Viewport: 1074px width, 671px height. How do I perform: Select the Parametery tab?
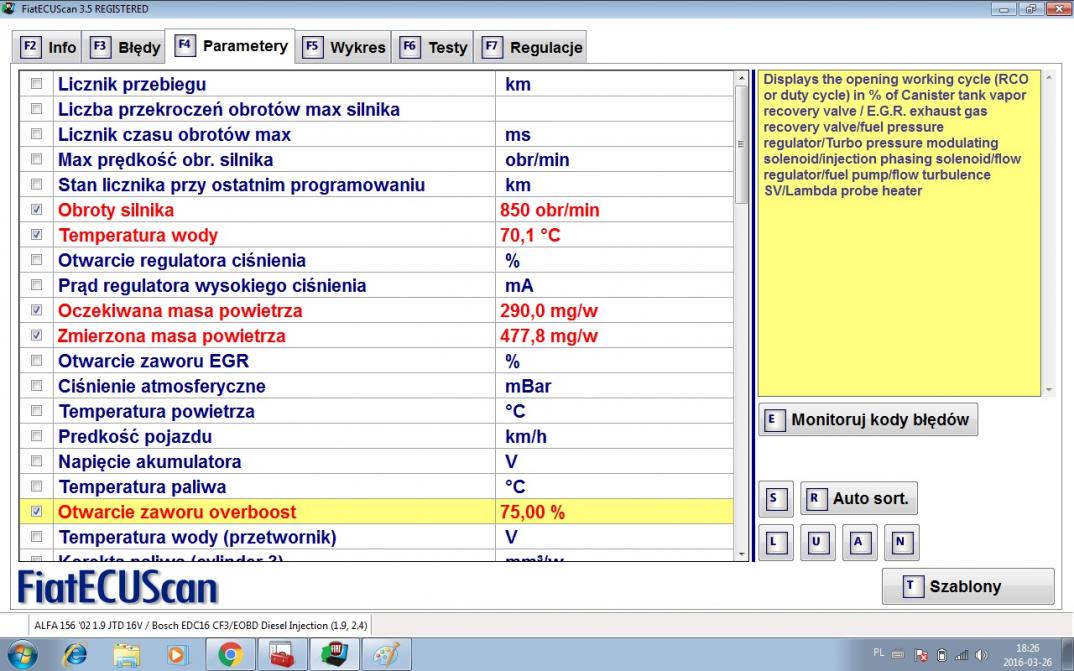click(231, 46)
